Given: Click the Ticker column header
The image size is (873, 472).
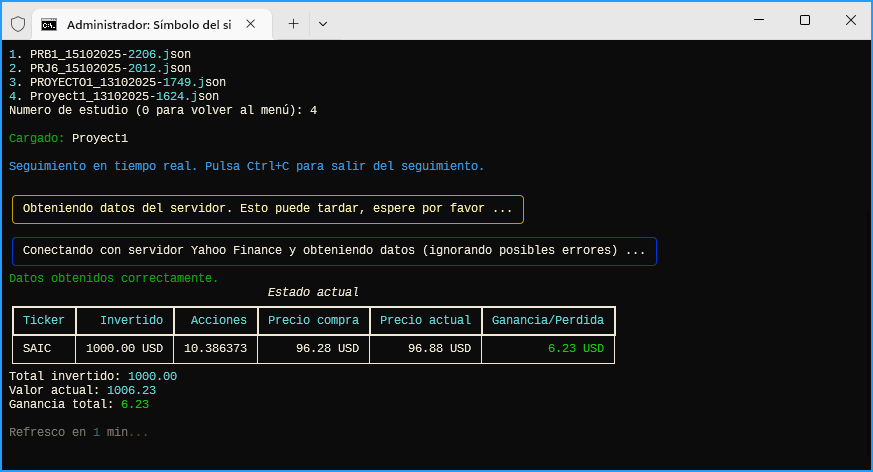Looking at the screenshot, I should tap(44, 321).
